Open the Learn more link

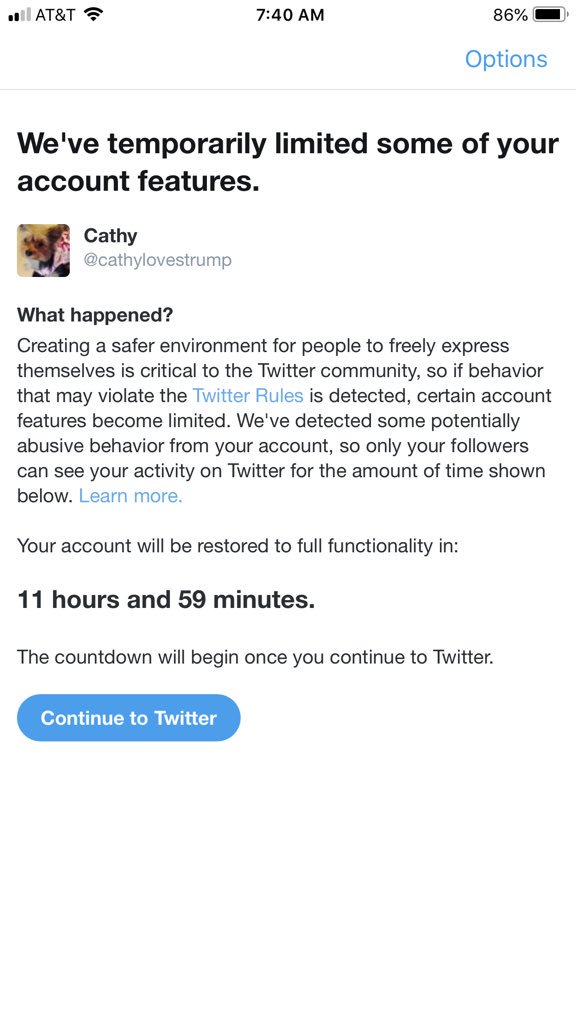131,496
